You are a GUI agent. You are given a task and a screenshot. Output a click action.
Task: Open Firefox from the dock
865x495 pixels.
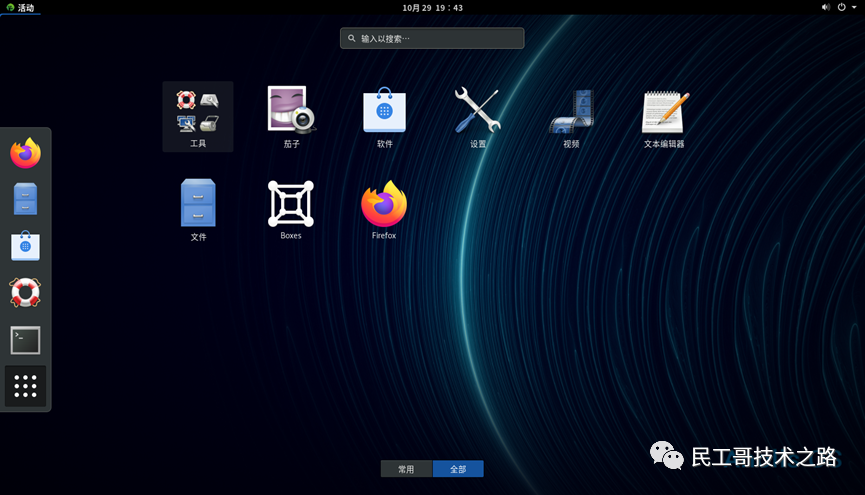(x=25, y=153)
